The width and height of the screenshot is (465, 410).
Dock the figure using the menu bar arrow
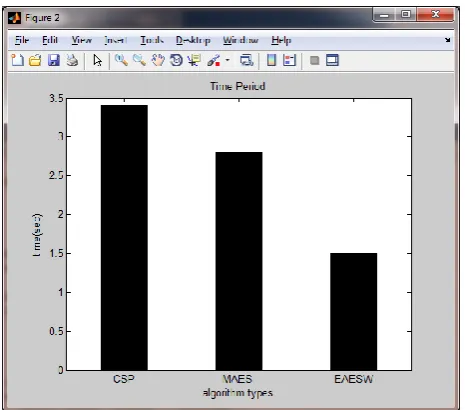pyautogui.click(x=448, y=40)
